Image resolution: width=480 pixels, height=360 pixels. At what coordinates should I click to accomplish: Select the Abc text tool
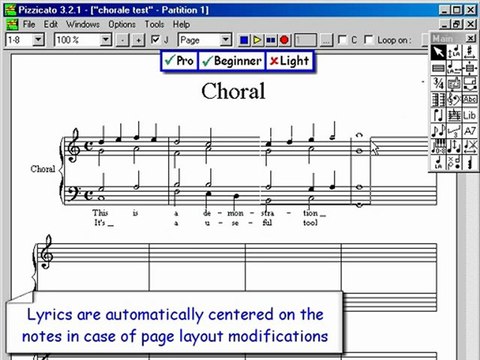click(x=469, y=99)
